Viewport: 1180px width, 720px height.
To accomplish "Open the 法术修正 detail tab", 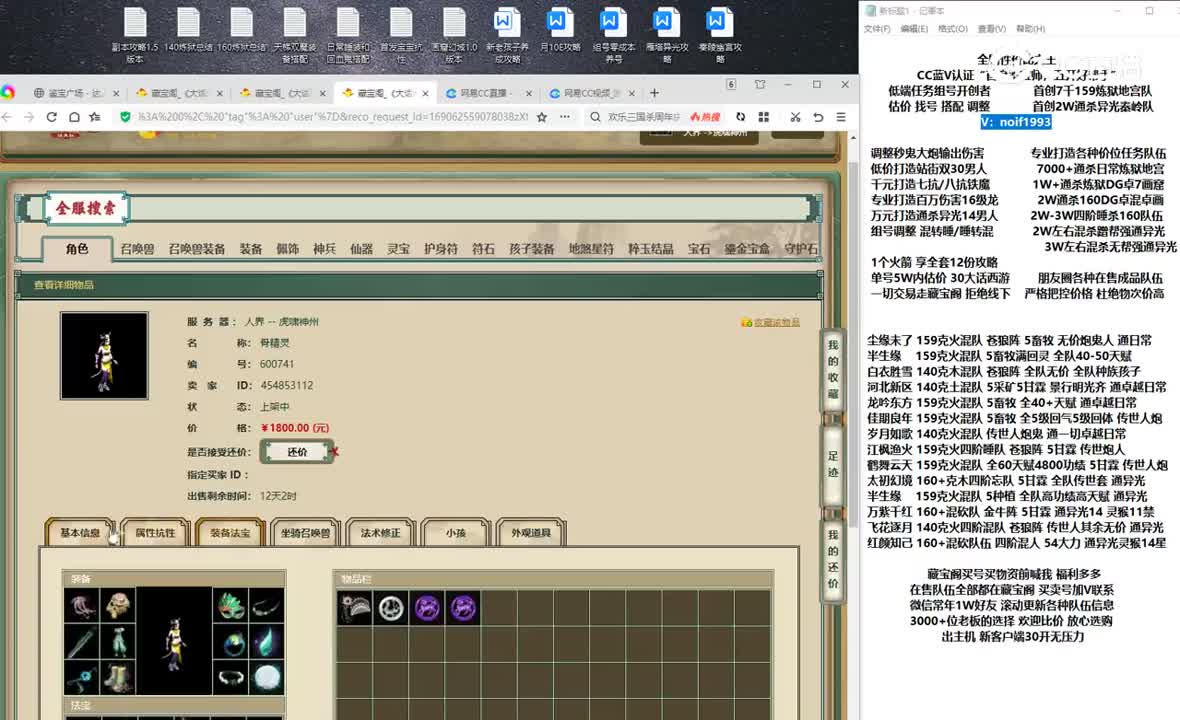I will tap(381, 533).
